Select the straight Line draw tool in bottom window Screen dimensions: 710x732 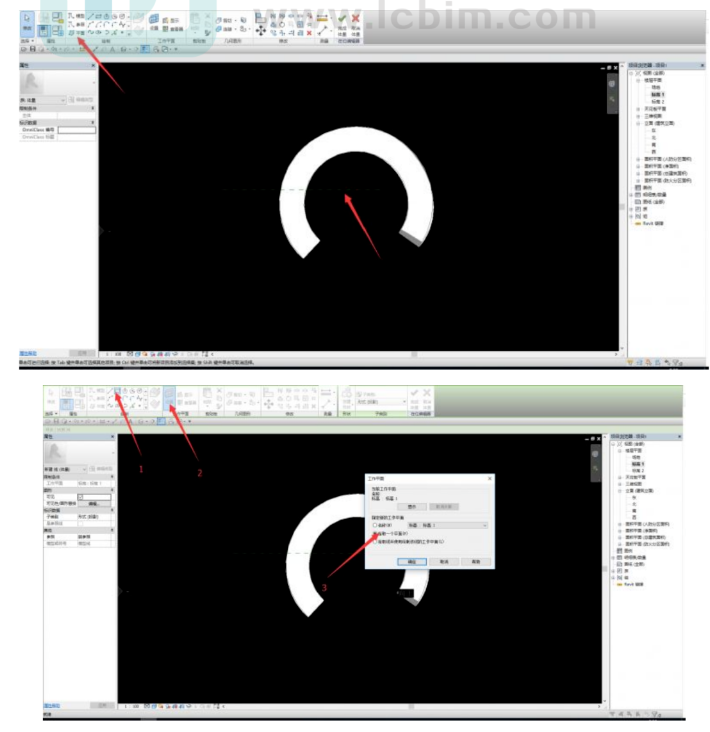pos(110,390)
